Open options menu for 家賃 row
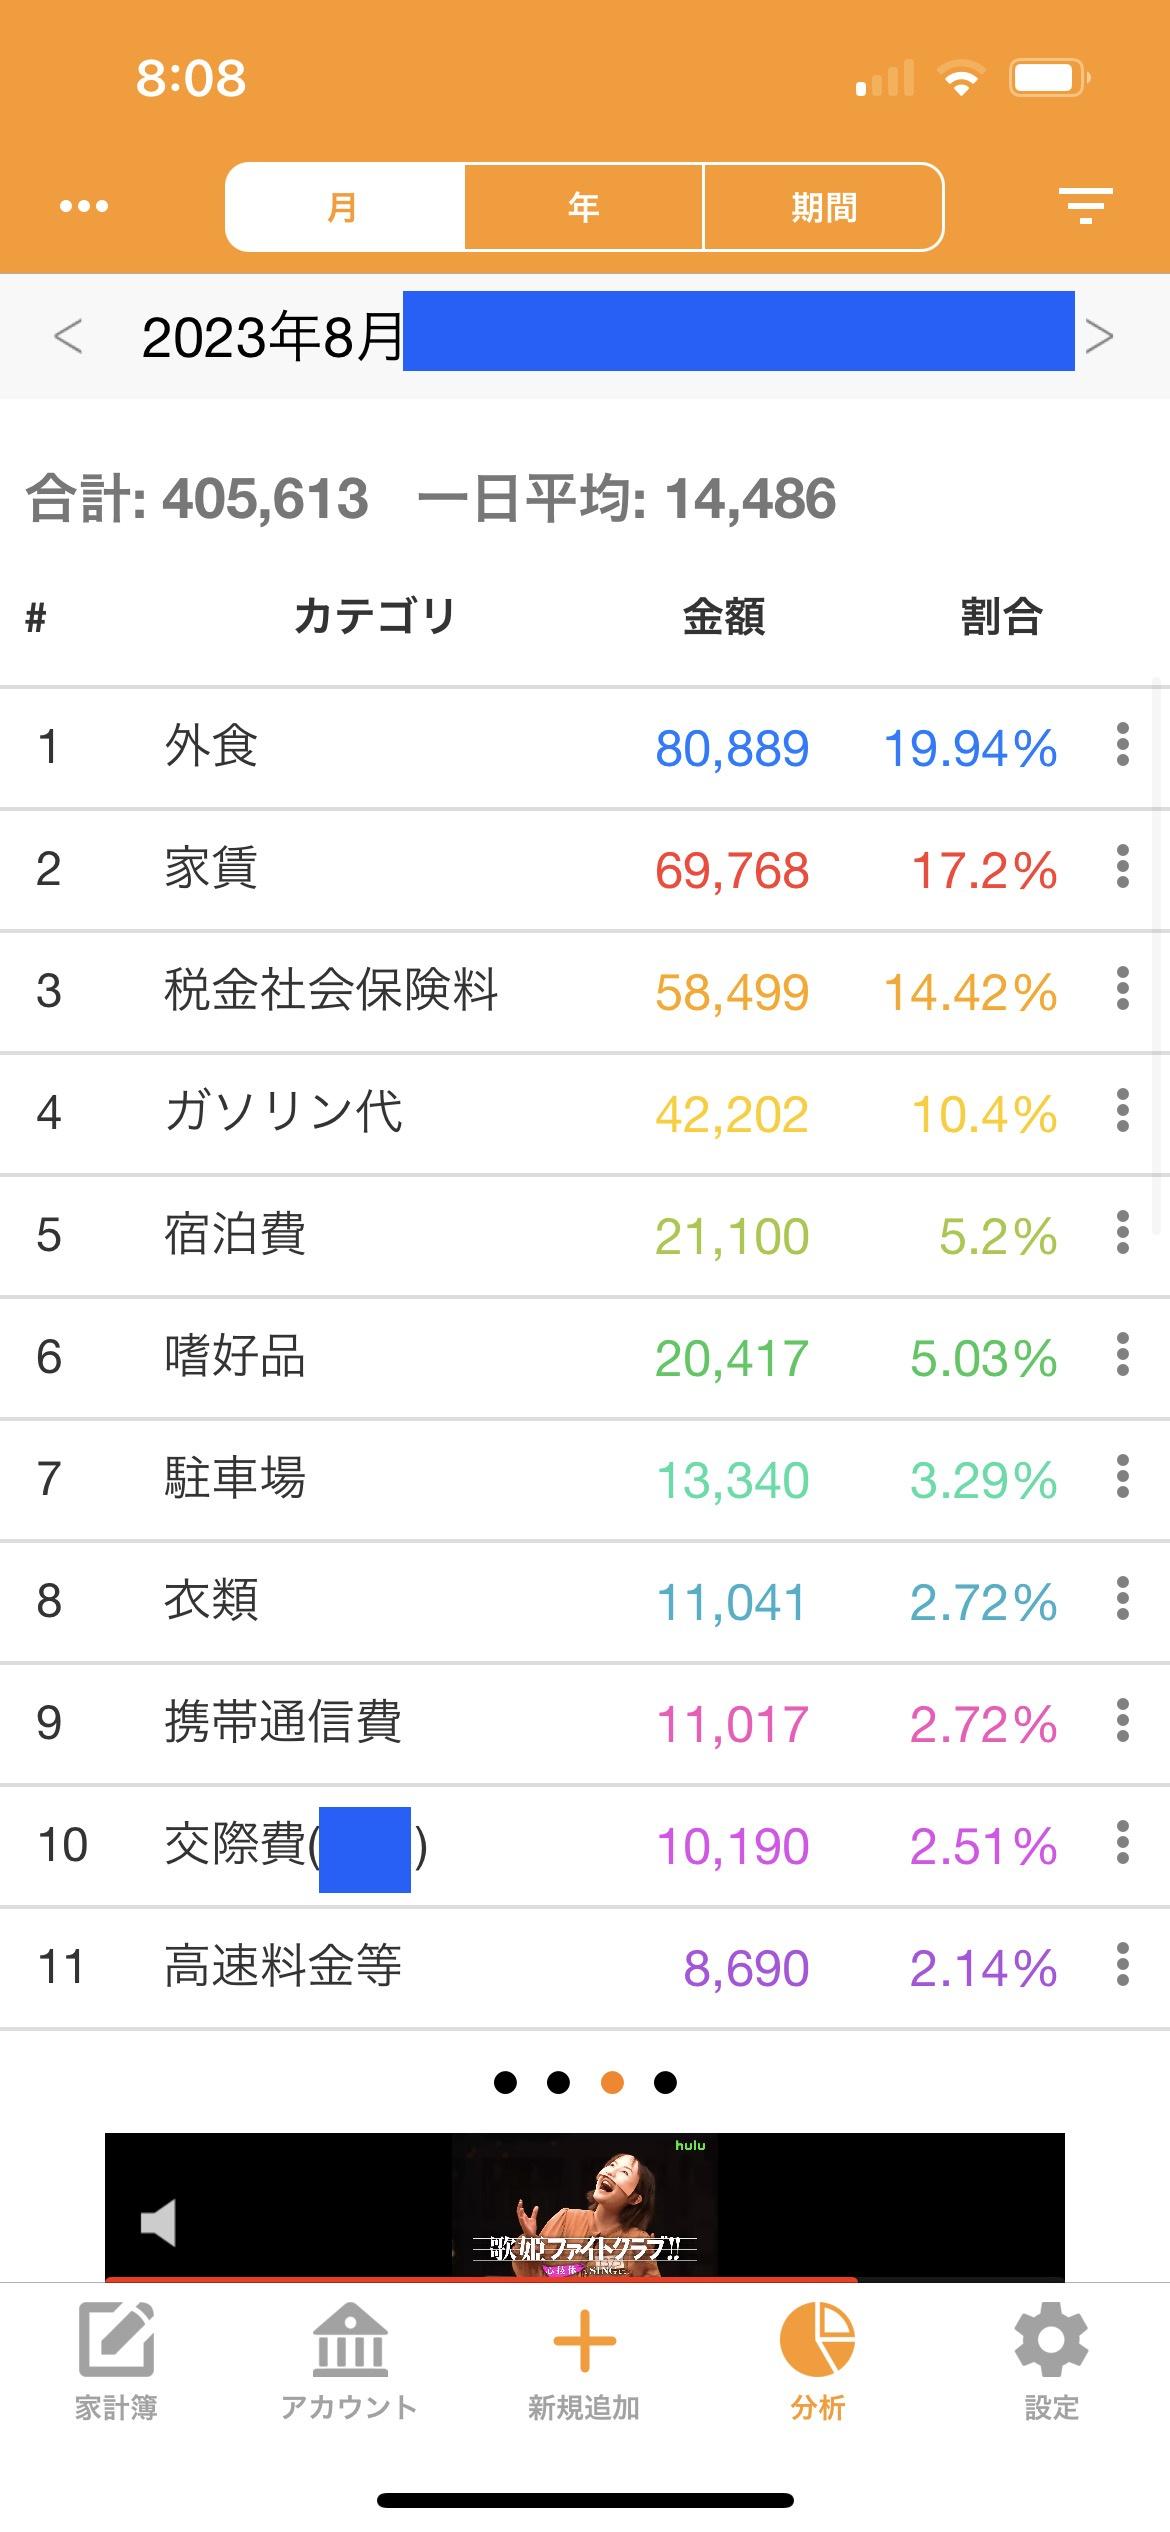This screenshot has width=1170, height=2532. coord(1123,867)
